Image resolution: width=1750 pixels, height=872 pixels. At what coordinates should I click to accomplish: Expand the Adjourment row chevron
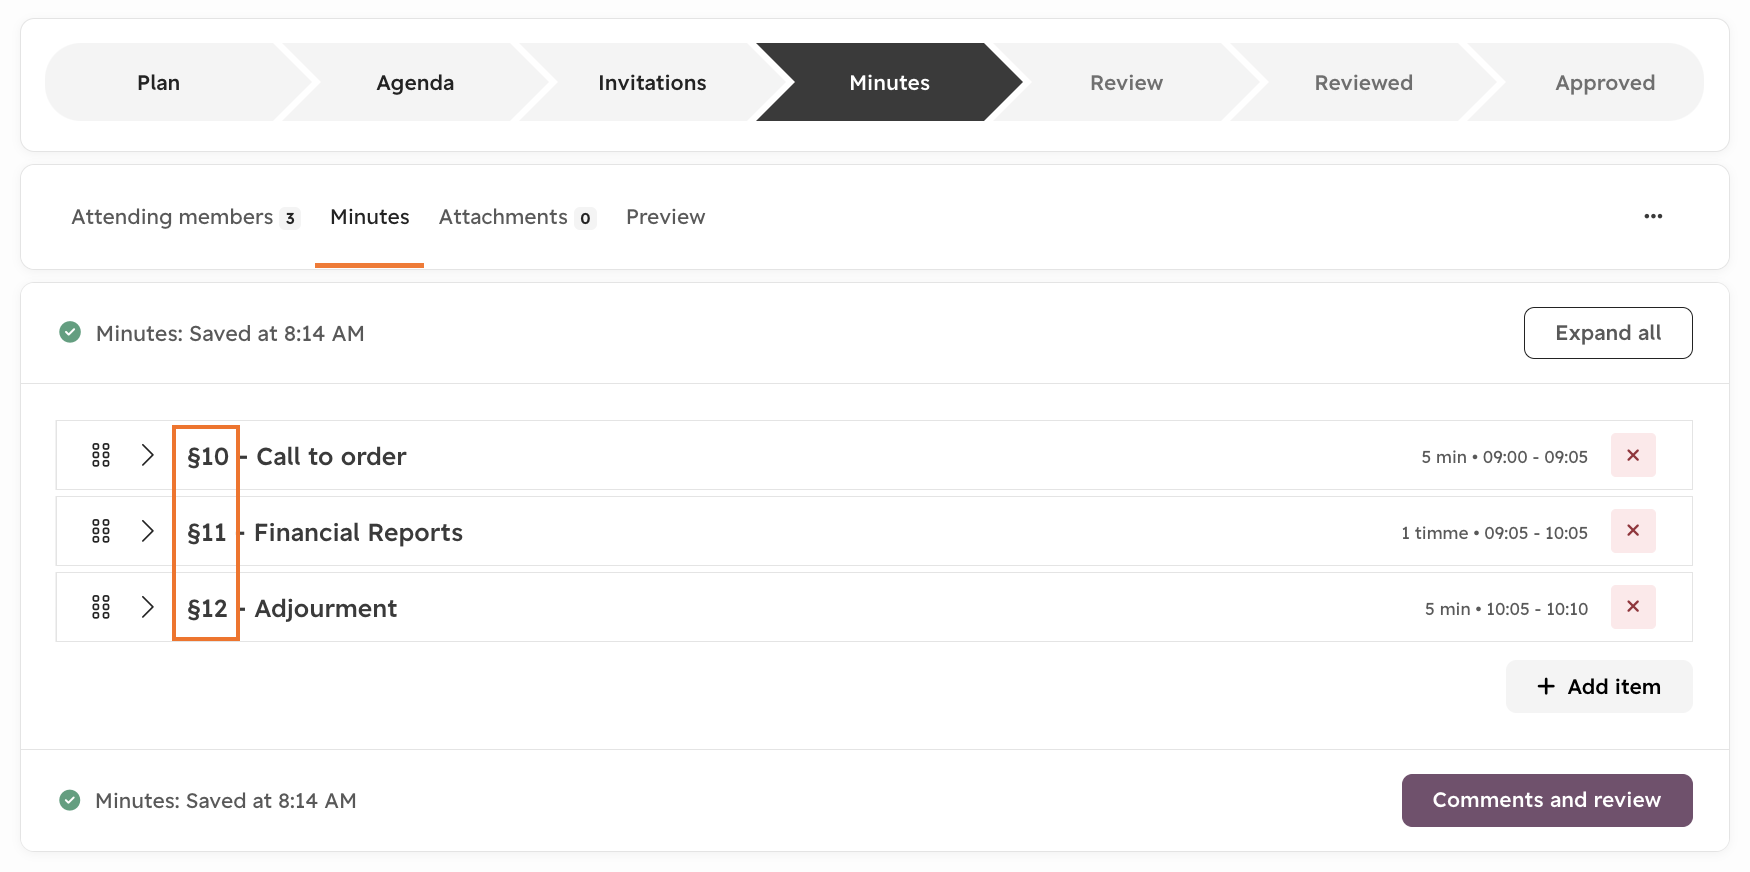(148, 607)
